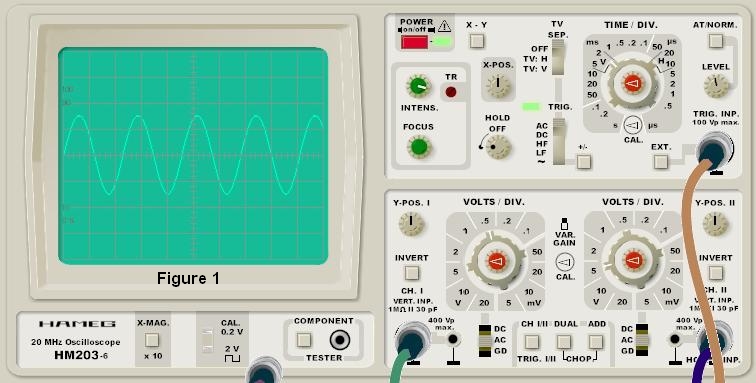The width and height of the screenshot is (756, 383).
Task: Click the Y-POS. I knob
Action: [x=411, y=224]
